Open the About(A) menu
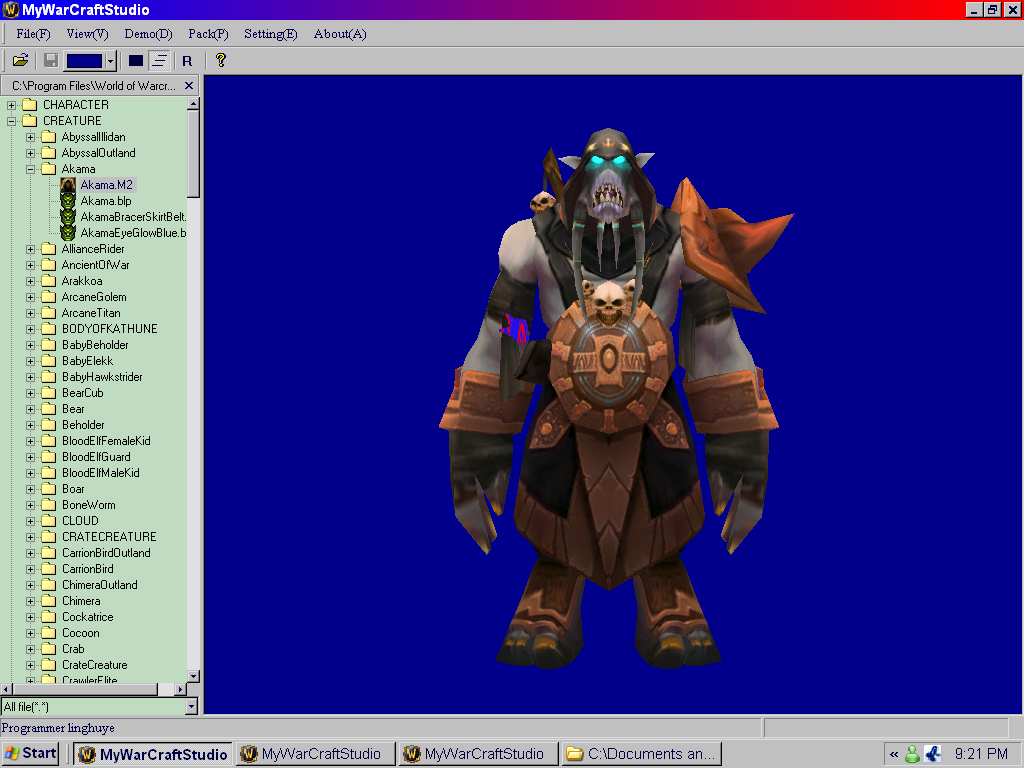The image size is (1024, 768). (x=340, y=34)
